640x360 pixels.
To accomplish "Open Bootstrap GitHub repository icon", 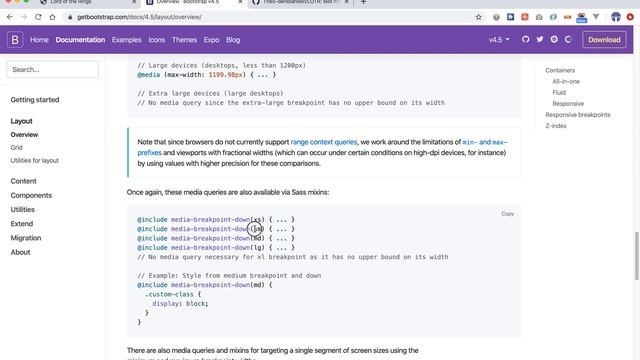I will (525, 39).
